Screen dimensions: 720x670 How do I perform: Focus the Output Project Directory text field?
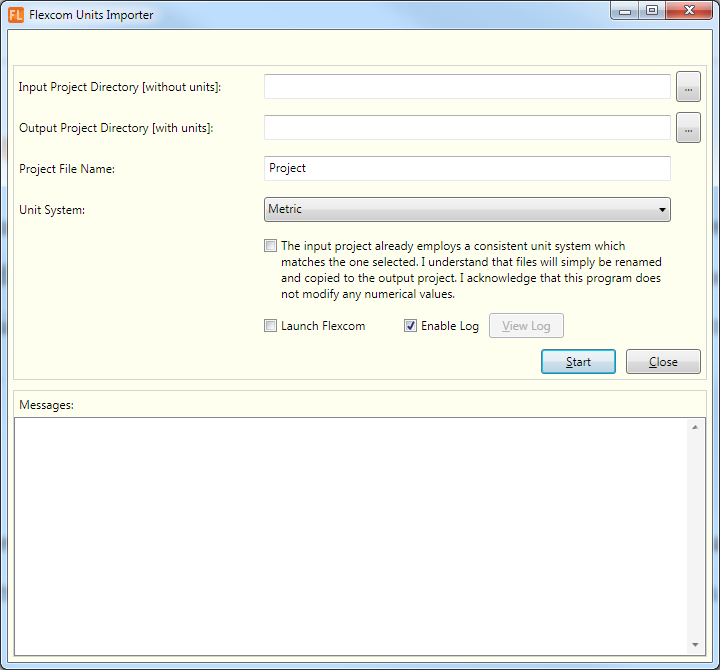click(467, 128)
